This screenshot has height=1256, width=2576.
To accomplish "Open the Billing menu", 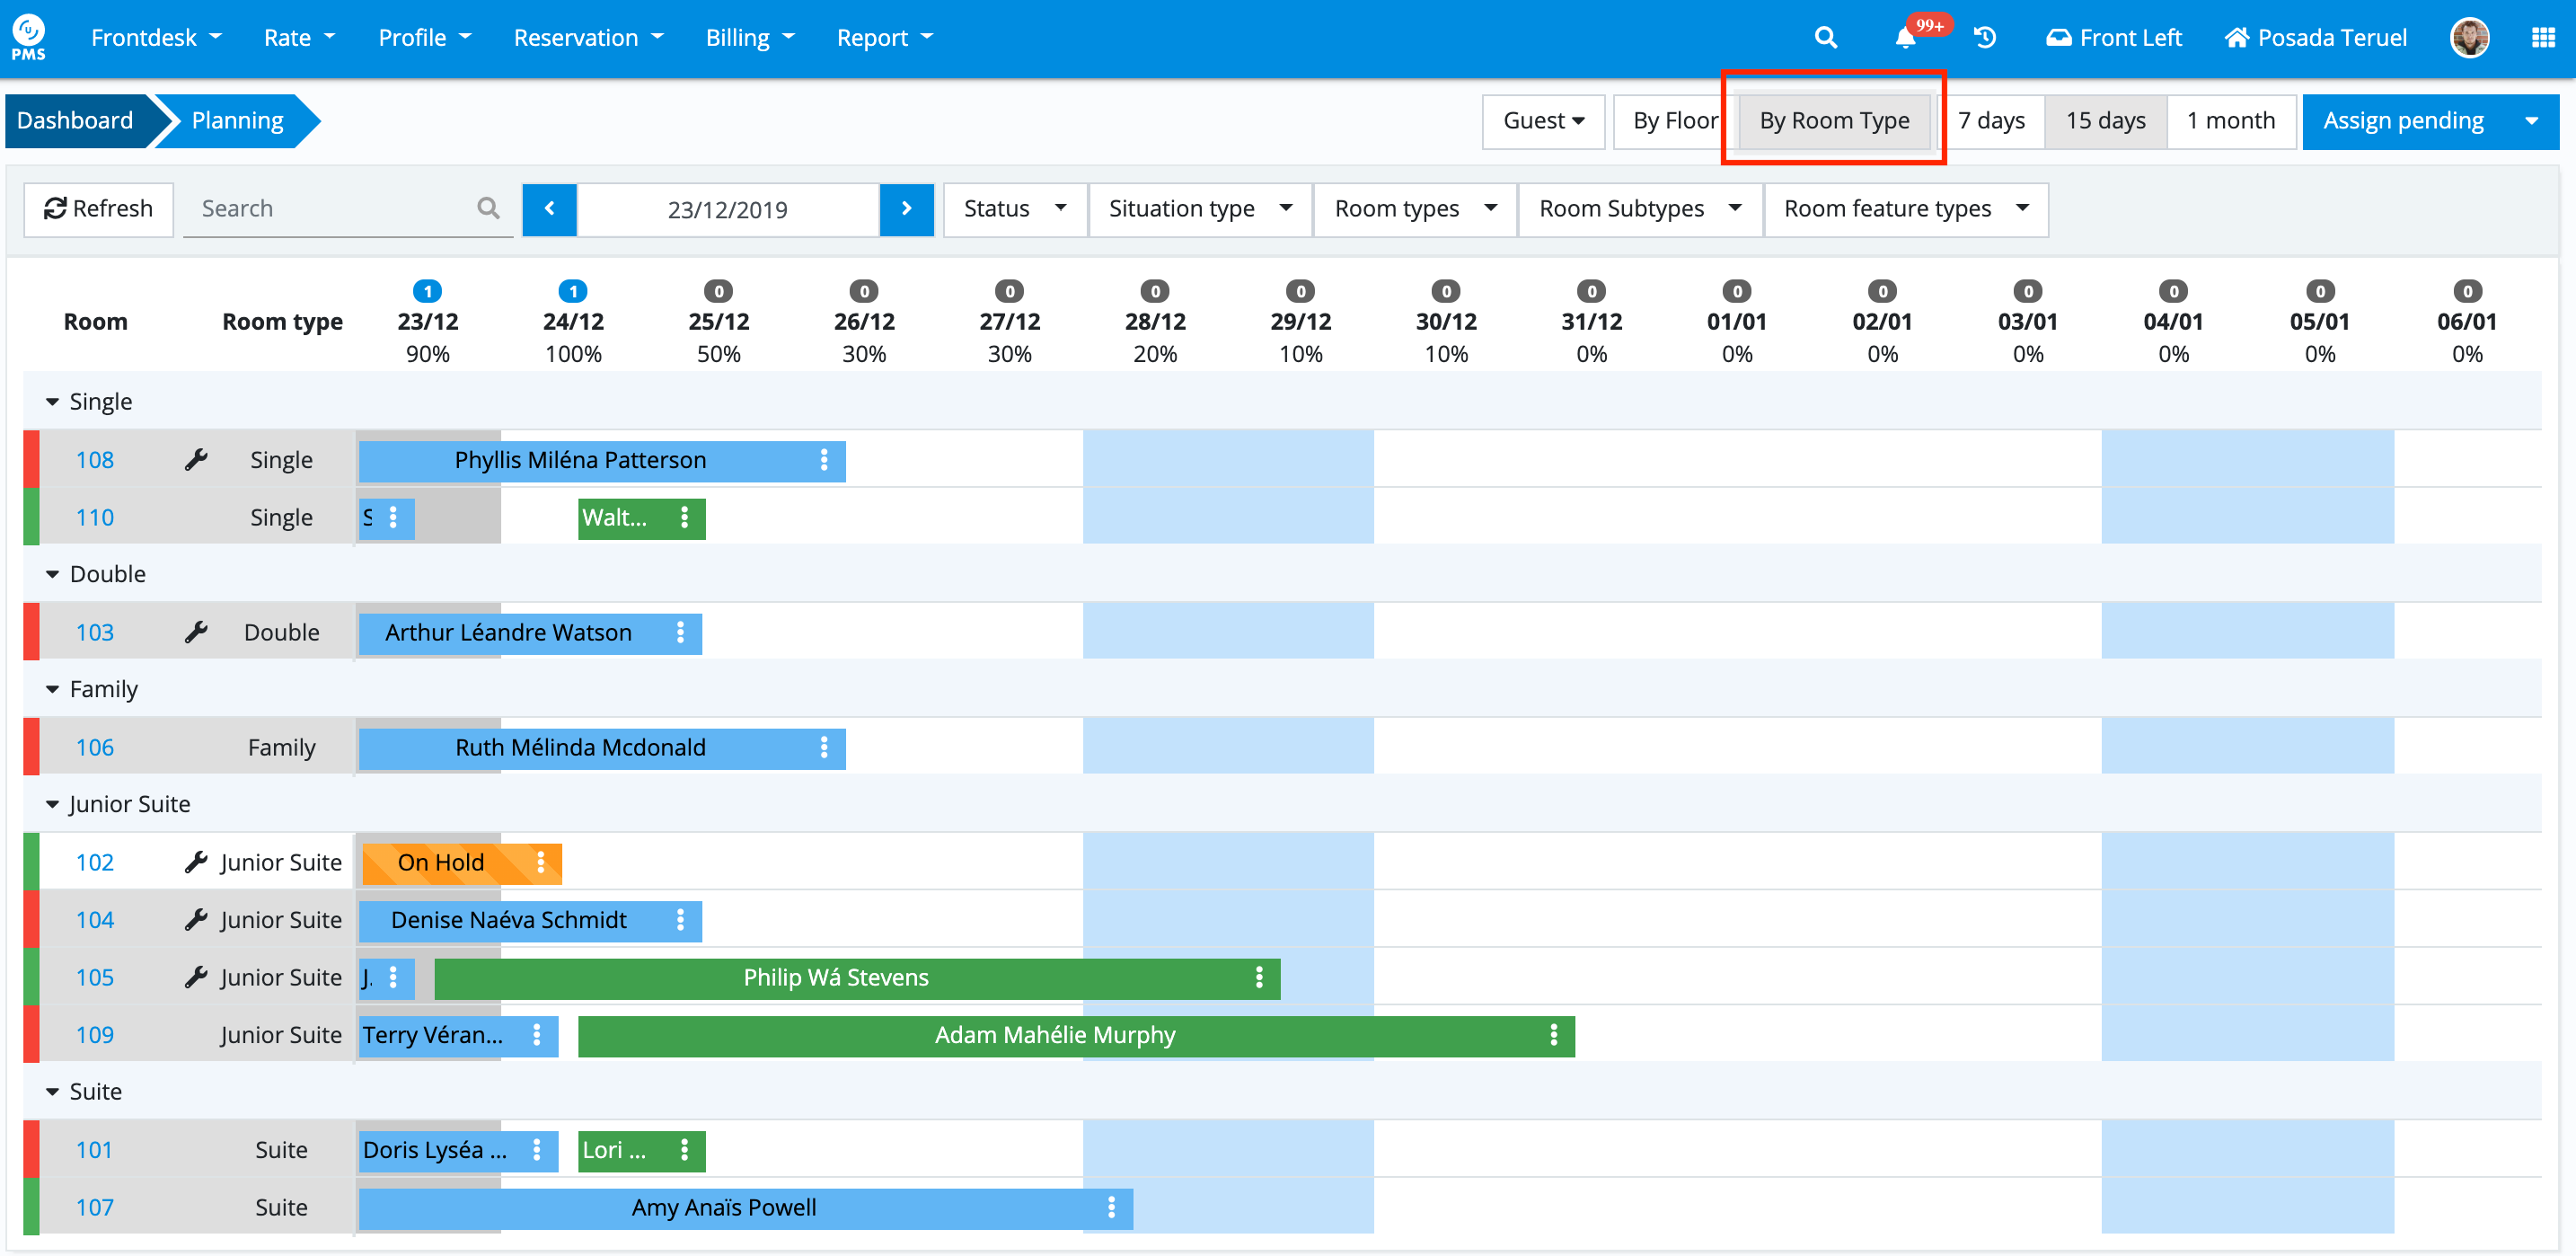I will click(x=749, y=38).
